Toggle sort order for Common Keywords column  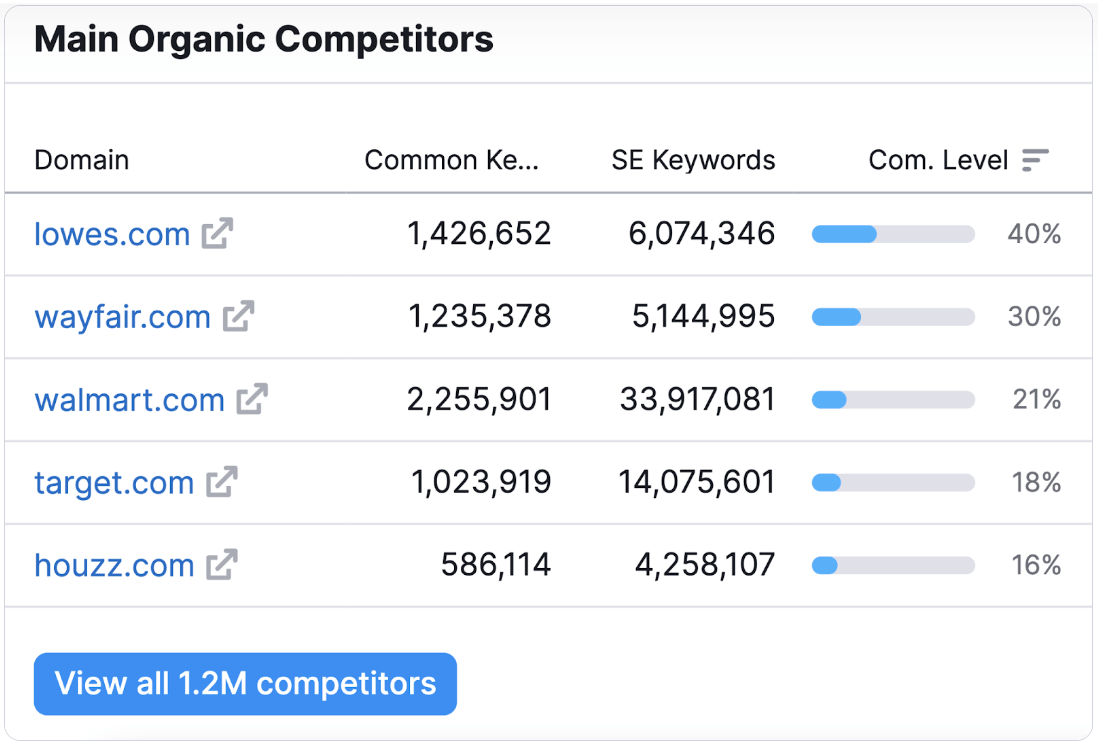[455, 160]
